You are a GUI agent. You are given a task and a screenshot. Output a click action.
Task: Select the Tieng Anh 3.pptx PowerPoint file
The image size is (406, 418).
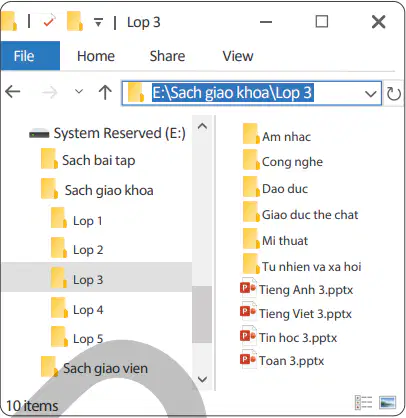pyautogui.click(x=296, y=289)
